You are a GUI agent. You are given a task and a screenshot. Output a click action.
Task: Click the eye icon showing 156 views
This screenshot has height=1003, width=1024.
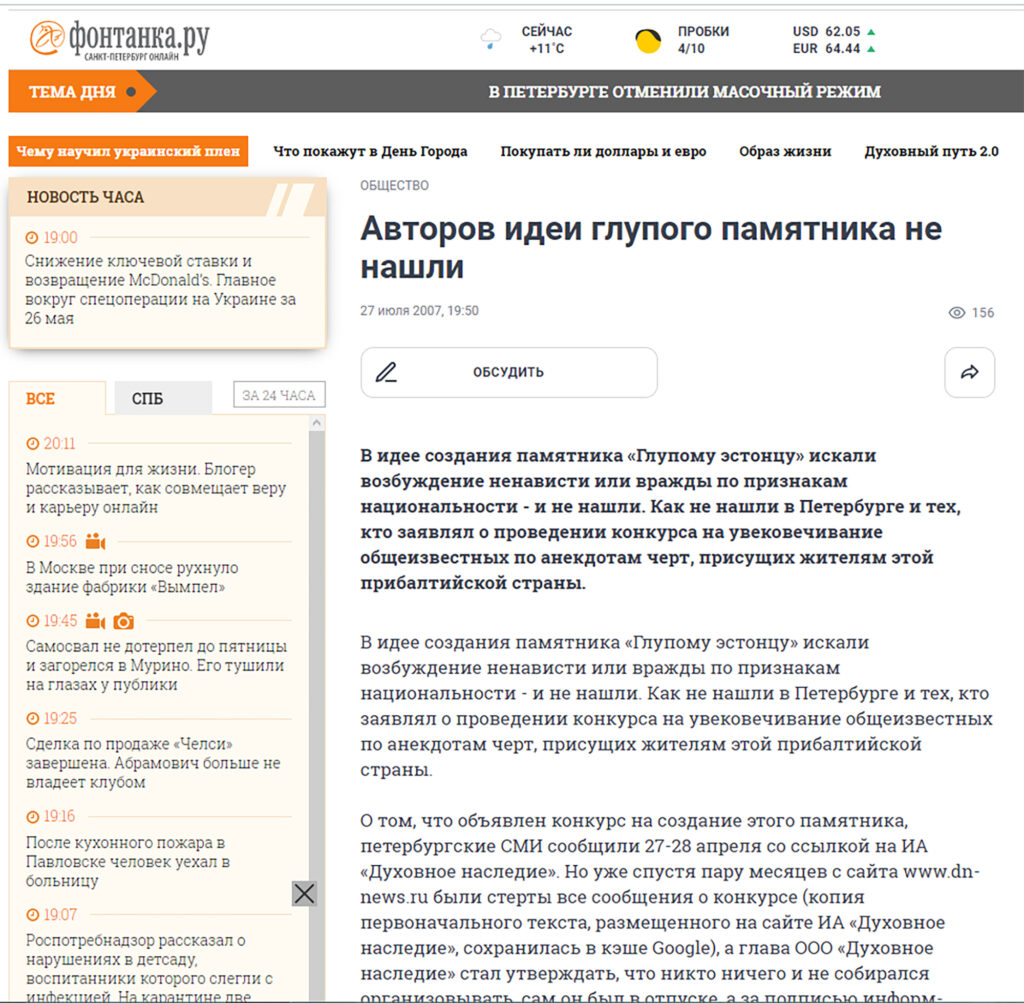[x=957, y=313]
